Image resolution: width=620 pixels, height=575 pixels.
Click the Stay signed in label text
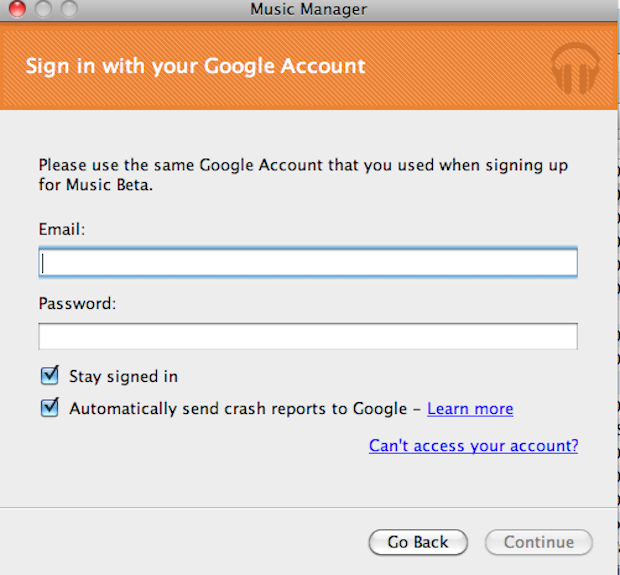point(123,377)
